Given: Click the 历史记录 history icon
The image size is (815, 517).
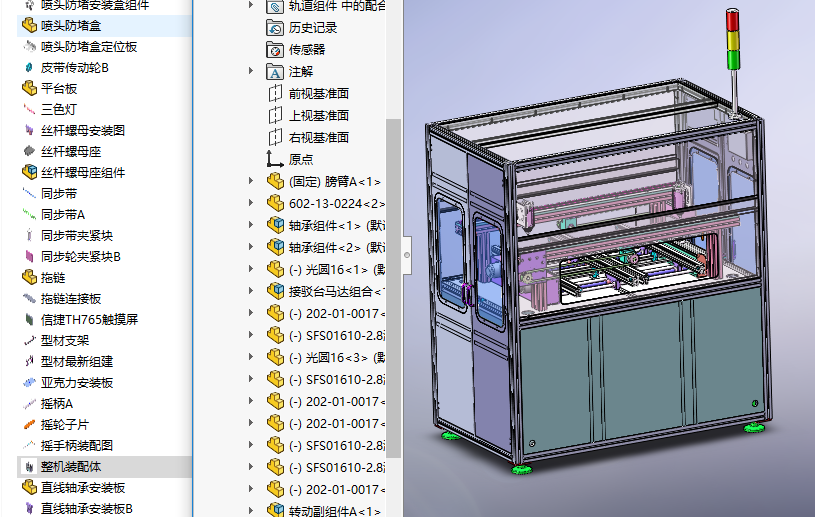Looking at the screenshot, I should [274, 28].
